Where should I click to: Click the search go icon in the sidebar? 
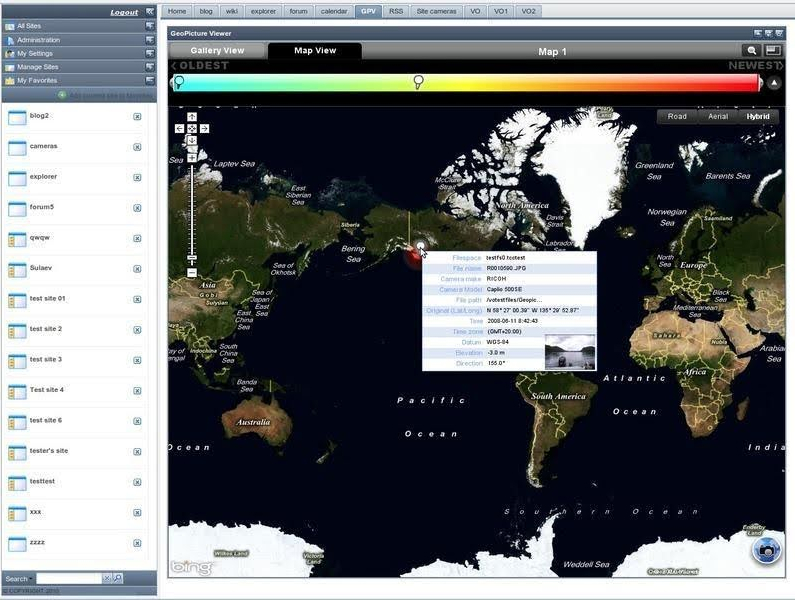[118, 578]
